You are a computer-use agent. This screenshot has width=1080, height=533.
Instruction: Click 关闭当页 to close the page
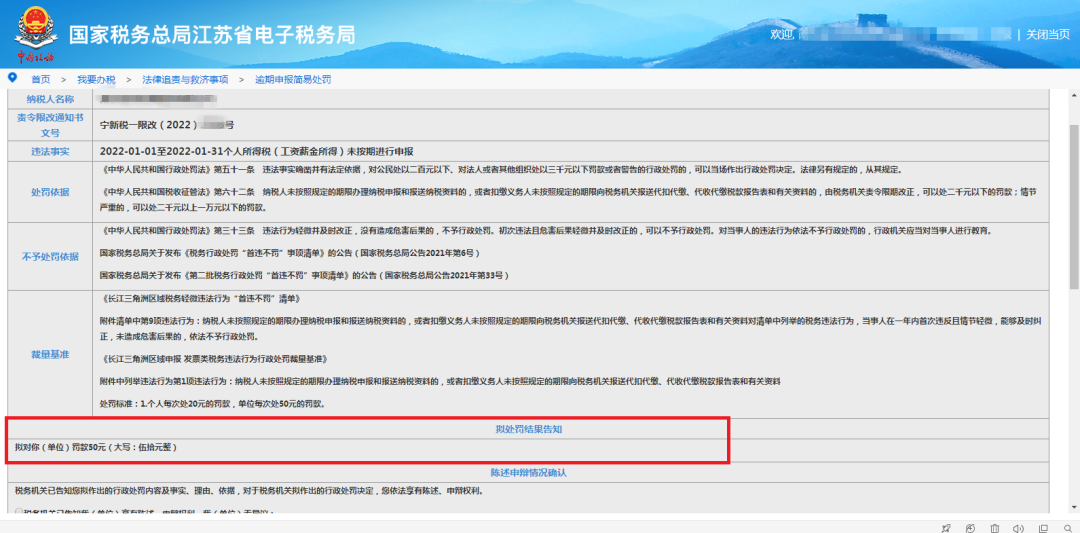click(1048, 34)
